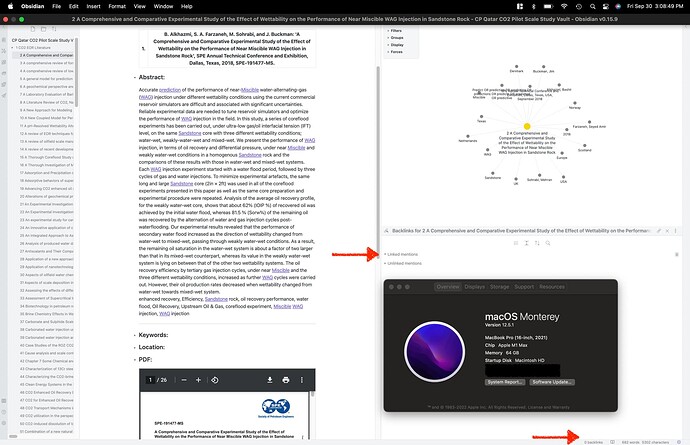690x445 pixels.
Task: Fold the Abstract heading
Action: click(135, 77)
